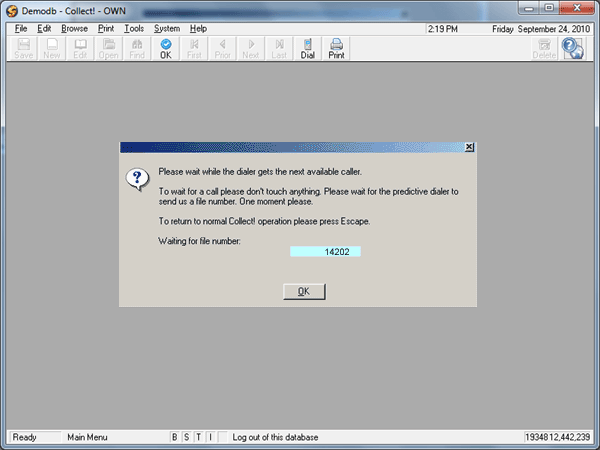The height and width of the screenshot is (450, 600).
Task: Toggle the S status bar indicator
Action: (x=186, y=437)
